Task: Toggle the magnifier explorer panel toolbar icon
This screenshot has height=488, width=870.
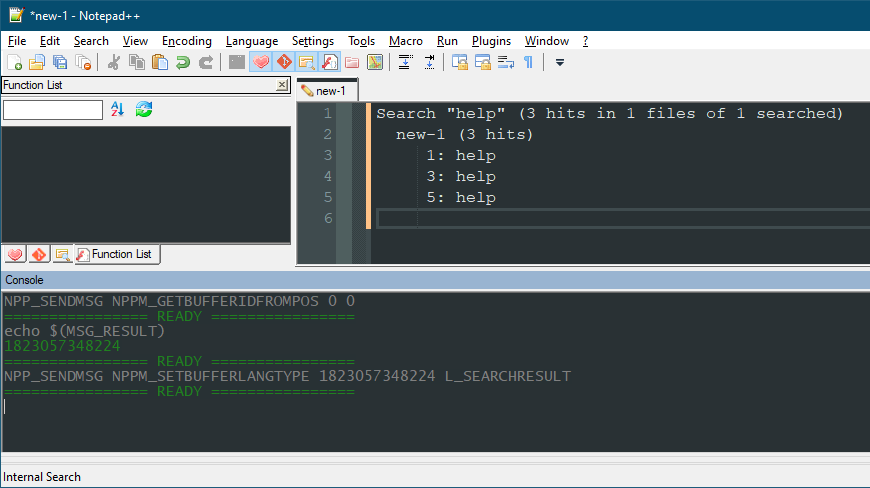Action: coord(307,62)
